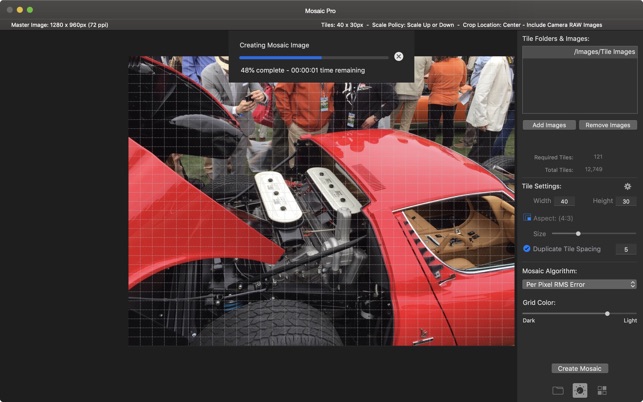Open the Mosaic Algorithm dropdown
This screenshot has height=402, width=643.
(x=579, y=284)
